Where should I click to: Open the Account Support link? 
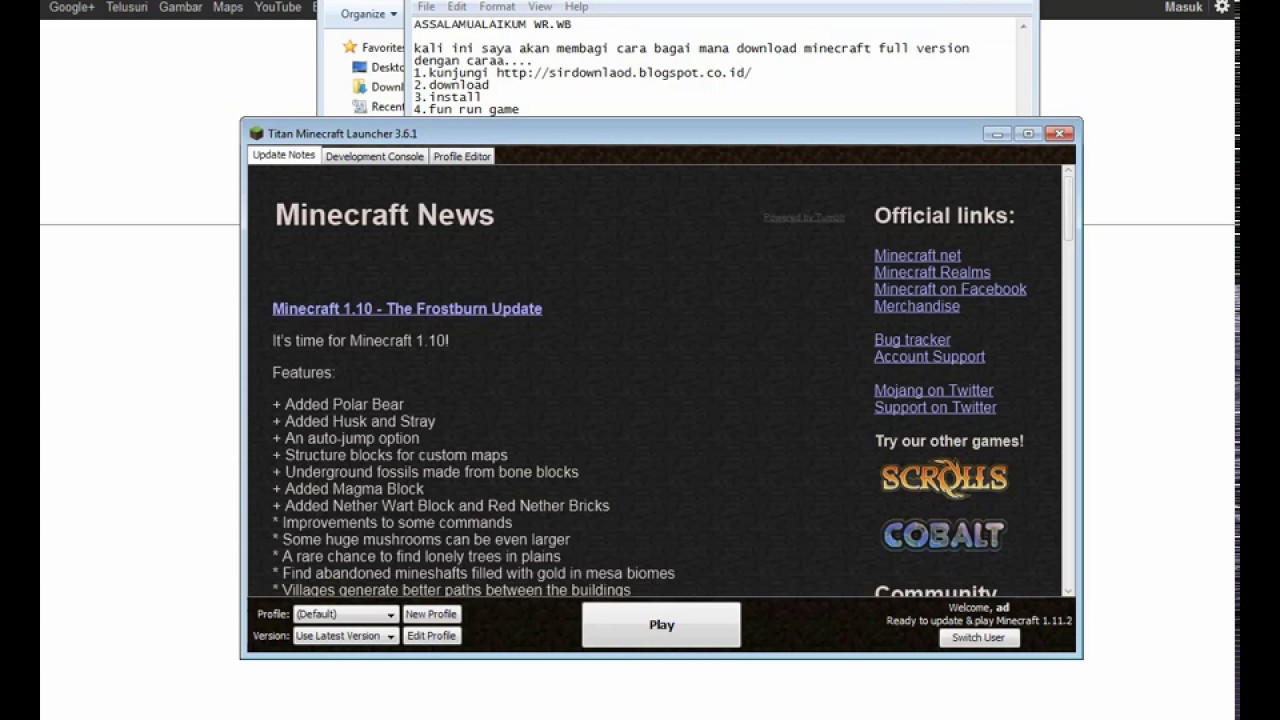click(x=929, y=357)
